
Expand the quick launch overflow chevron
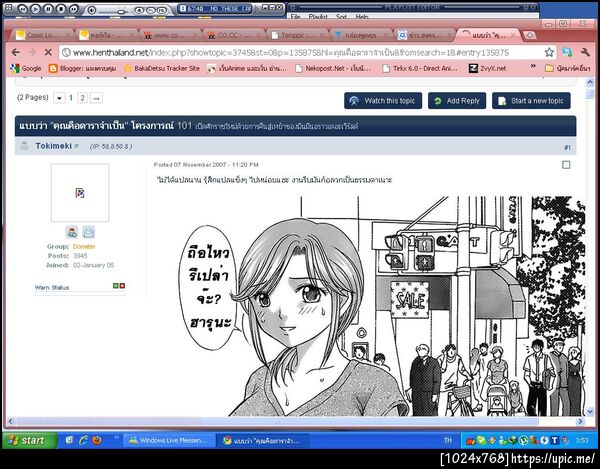point(116,437)
